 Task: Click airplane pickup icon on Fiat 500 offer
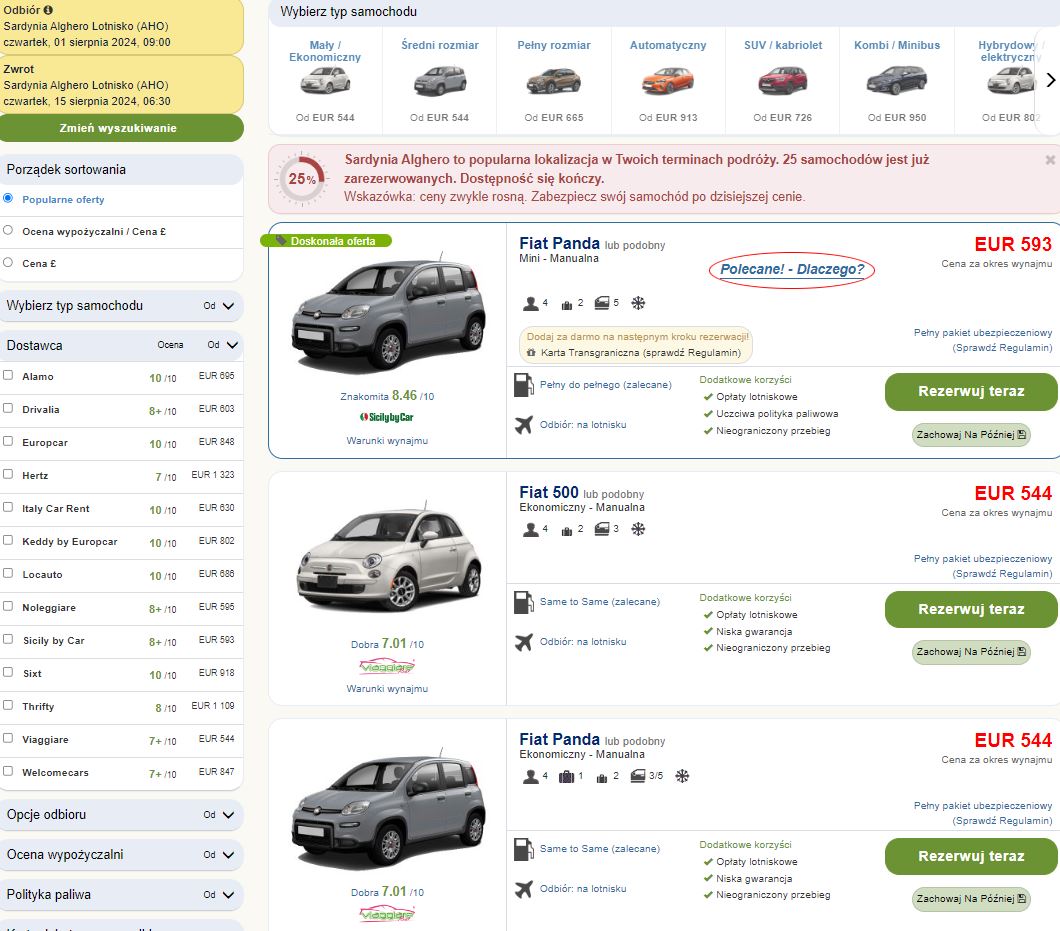tap(523, 642)
